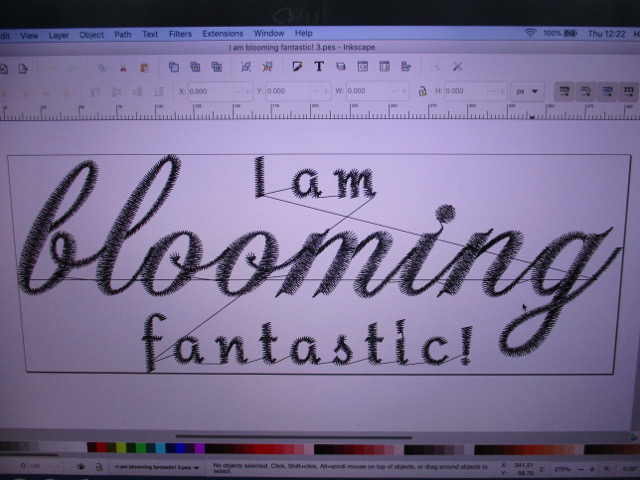Toggle scaling of stroke width
The height and width of the screenshot is (480, 640).
(564, 91)
